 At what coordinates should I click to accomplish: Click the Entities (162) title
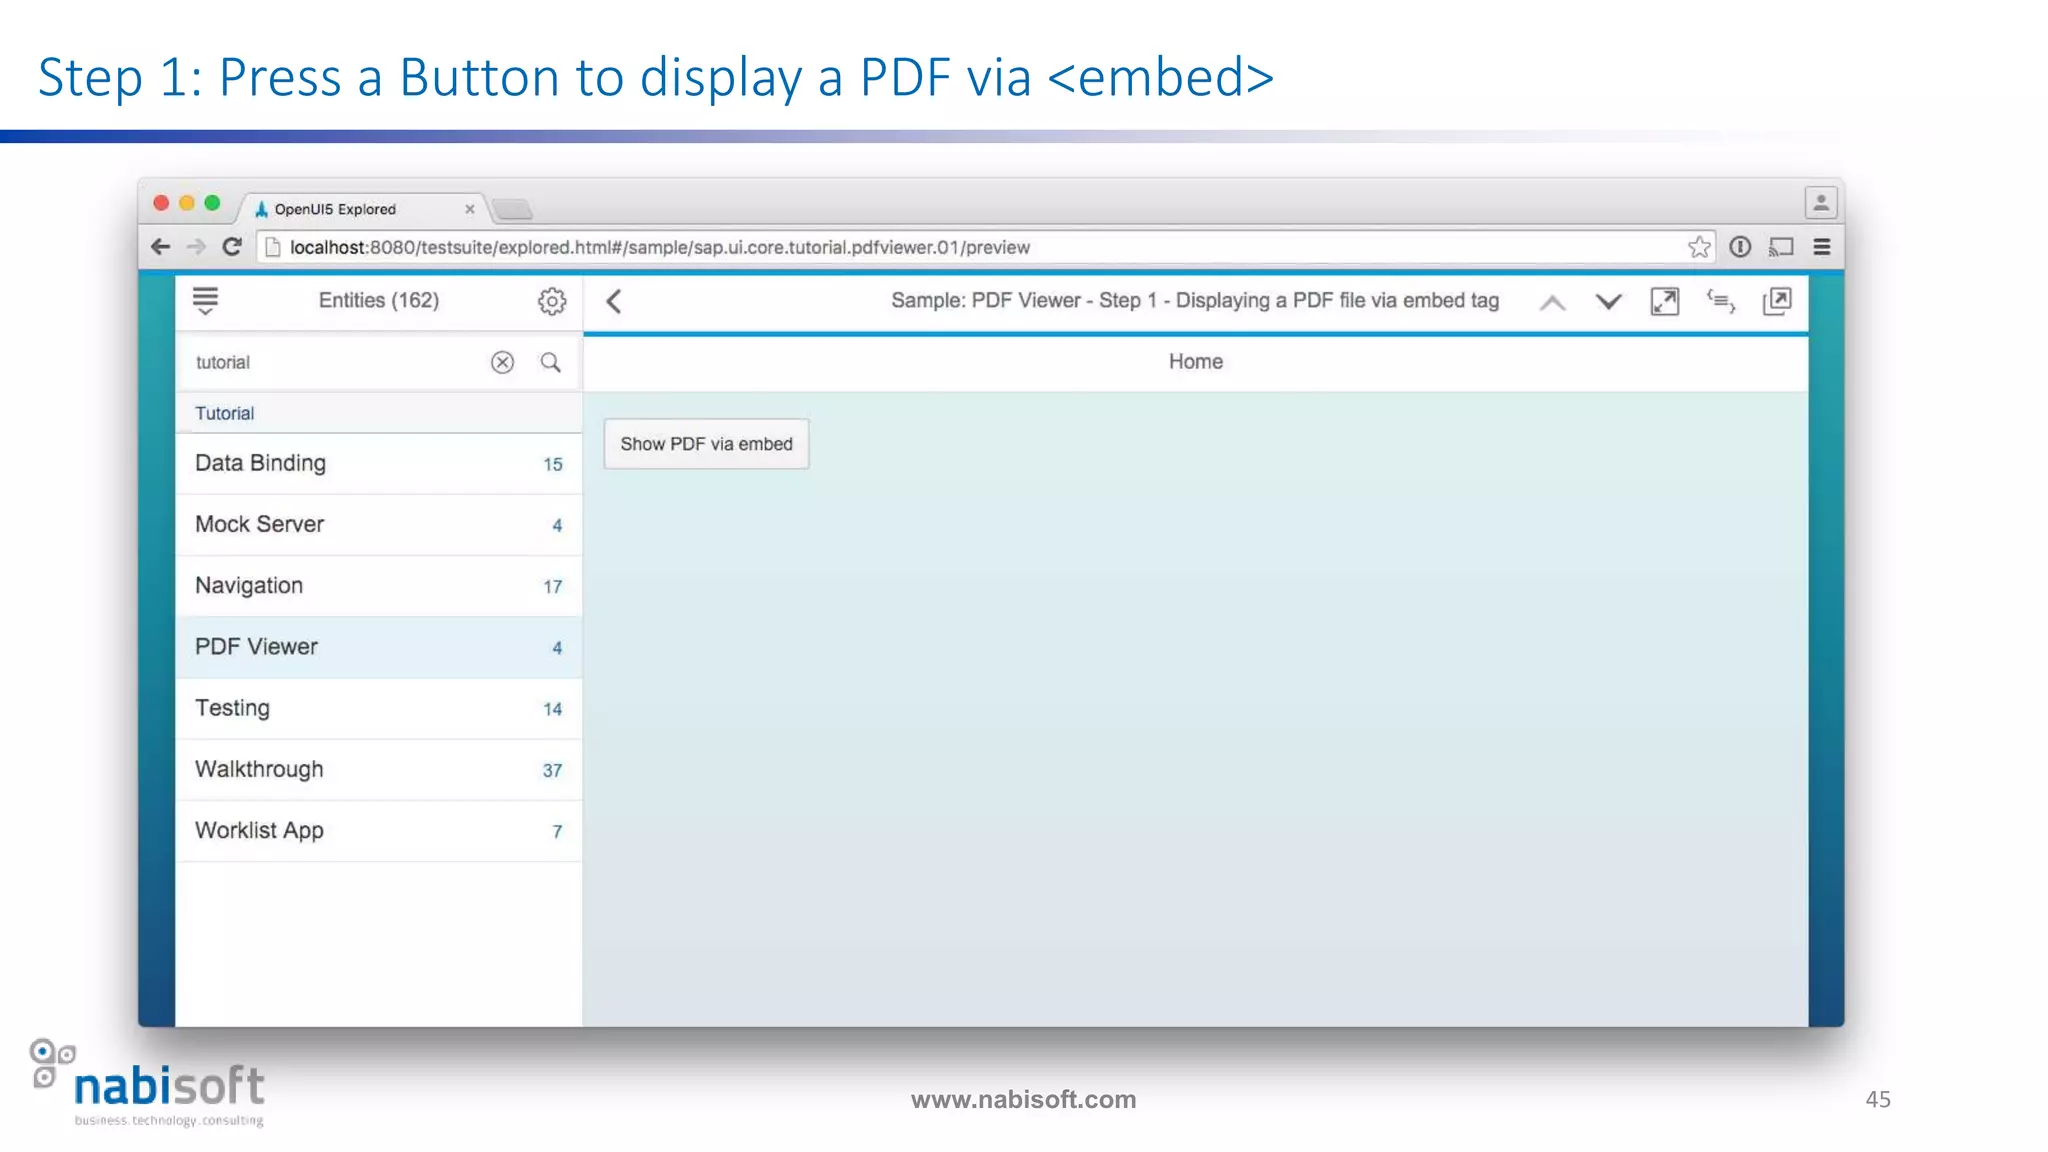[379, 300]
